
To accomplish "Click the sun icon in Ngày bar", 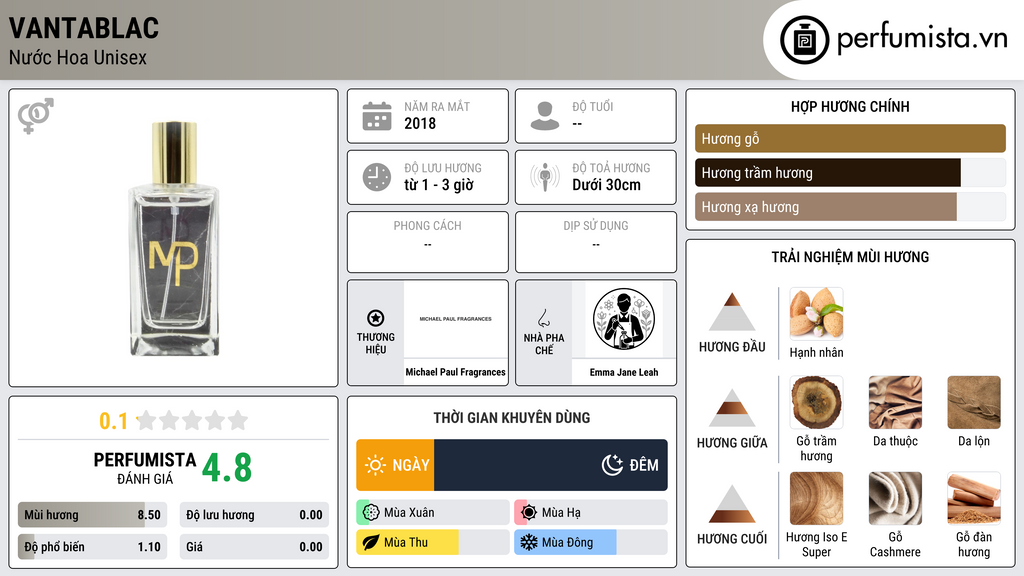I will (376, 465).
